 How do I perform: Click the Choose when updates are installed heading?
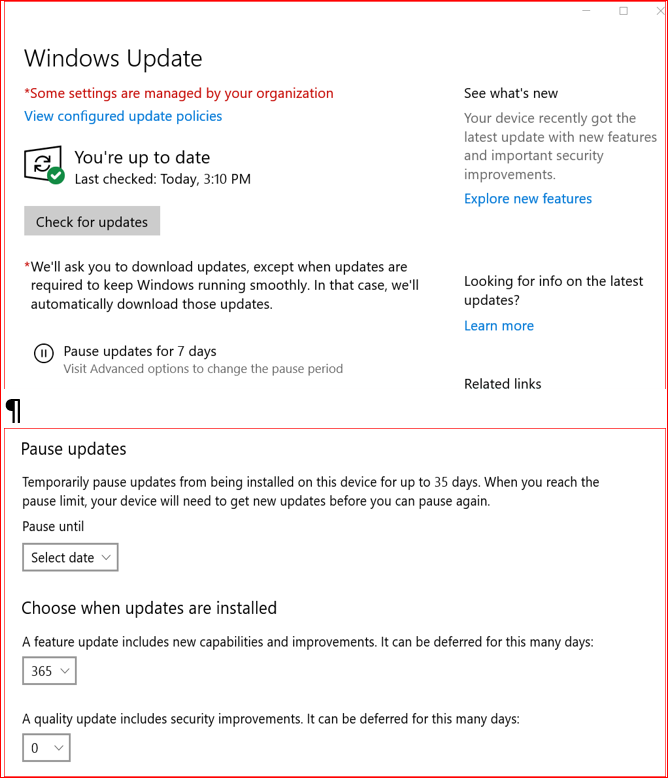pyautogui.click(x=149, y=608)
